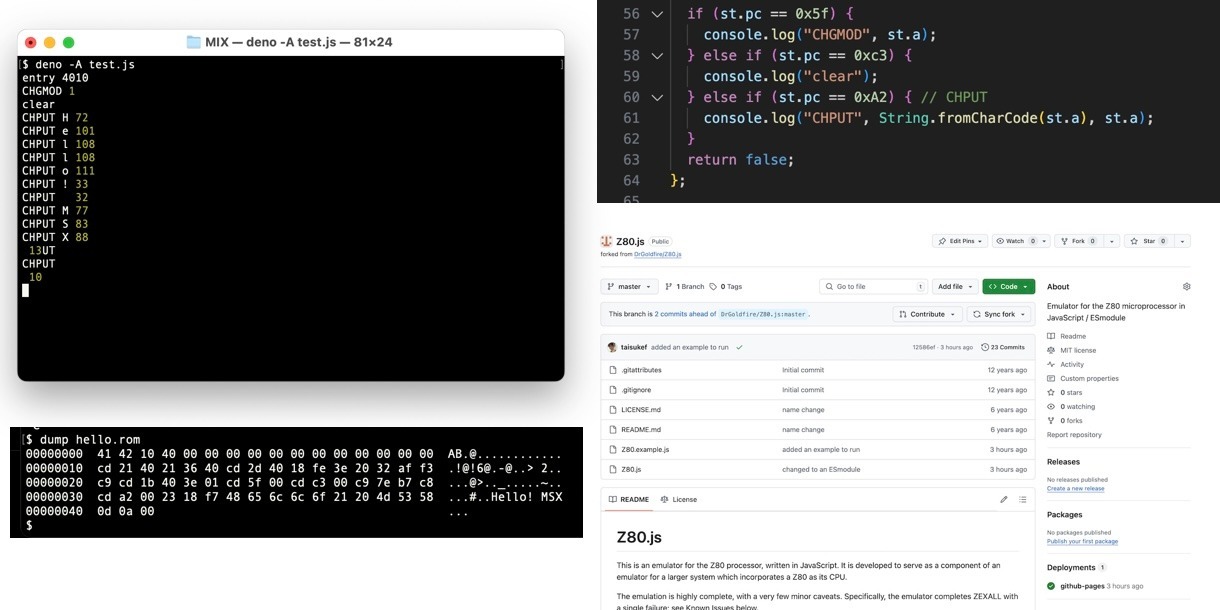Click the Go to file search field
1220x610 pixels.
(x=873, y=286)
